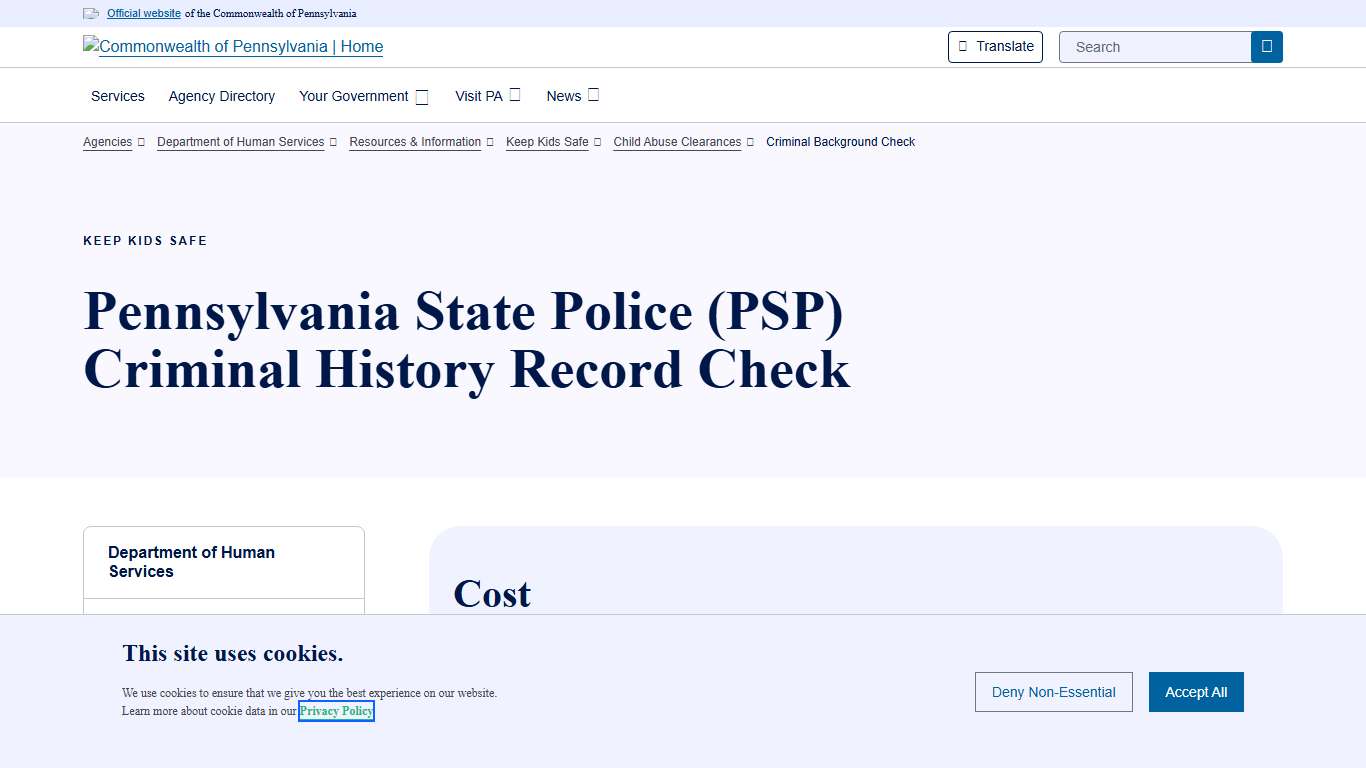Viewport: 1366px width, 768px height.
Task: Open the Department of Human Services sidebar link
Action: coord(192,561)
